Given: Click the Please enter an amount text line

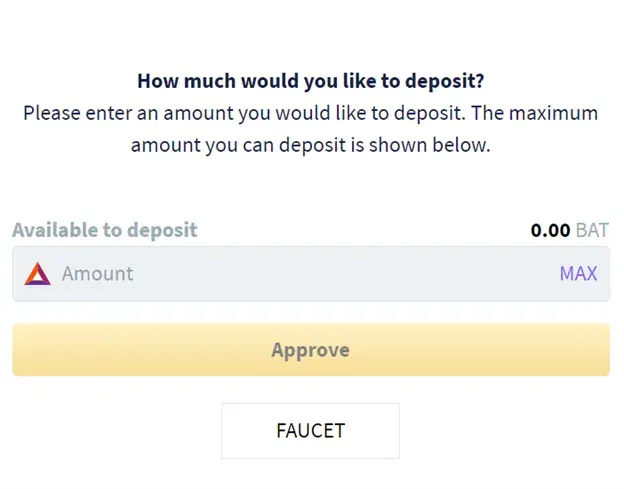Looking at the screenshot, I should [311, 113].
